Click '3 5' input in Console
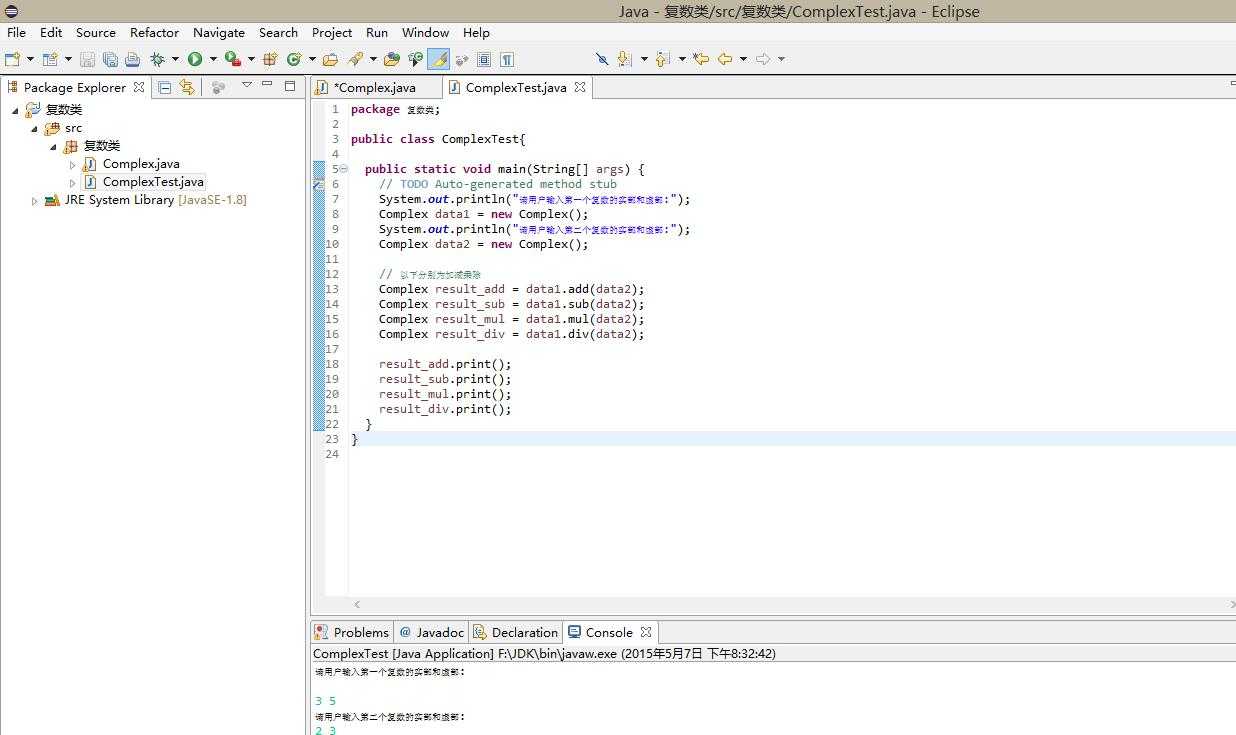 (x=325, y=702)
